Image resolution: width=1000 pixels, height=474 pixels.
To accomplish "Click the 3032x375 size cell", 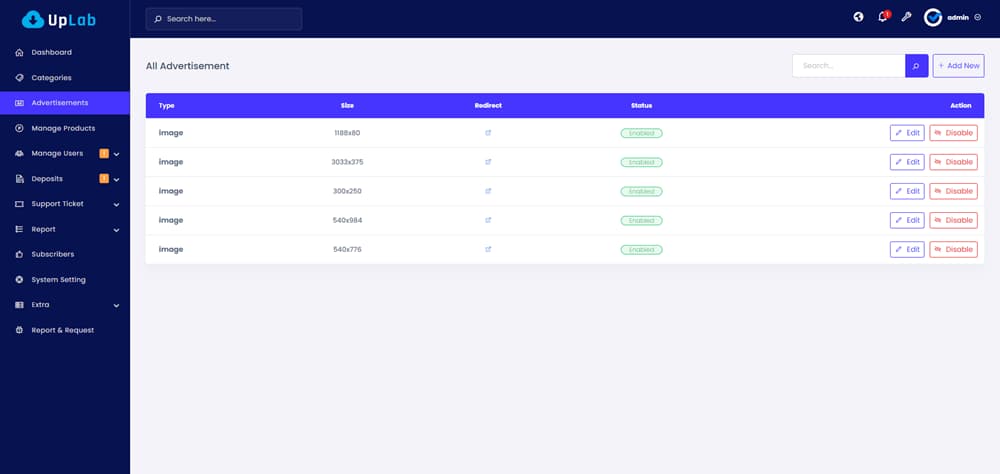I will click(347, 162).
